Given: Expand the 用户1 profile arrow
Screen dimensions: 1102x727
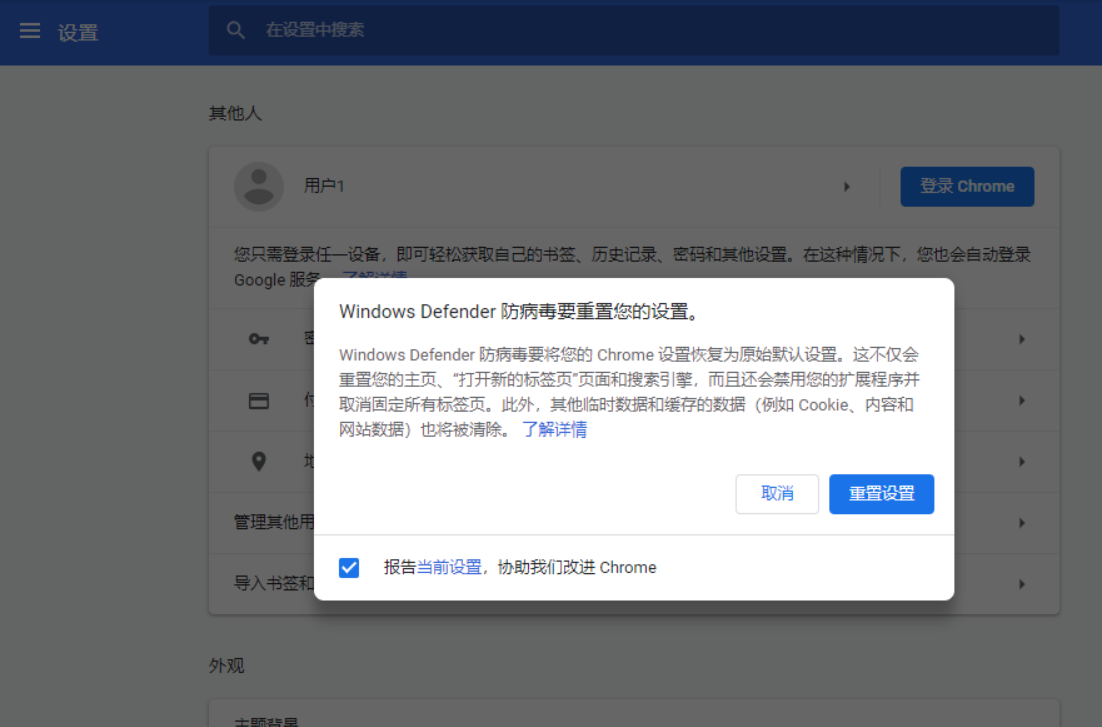Looking at the screenshot, I should 847,186.
